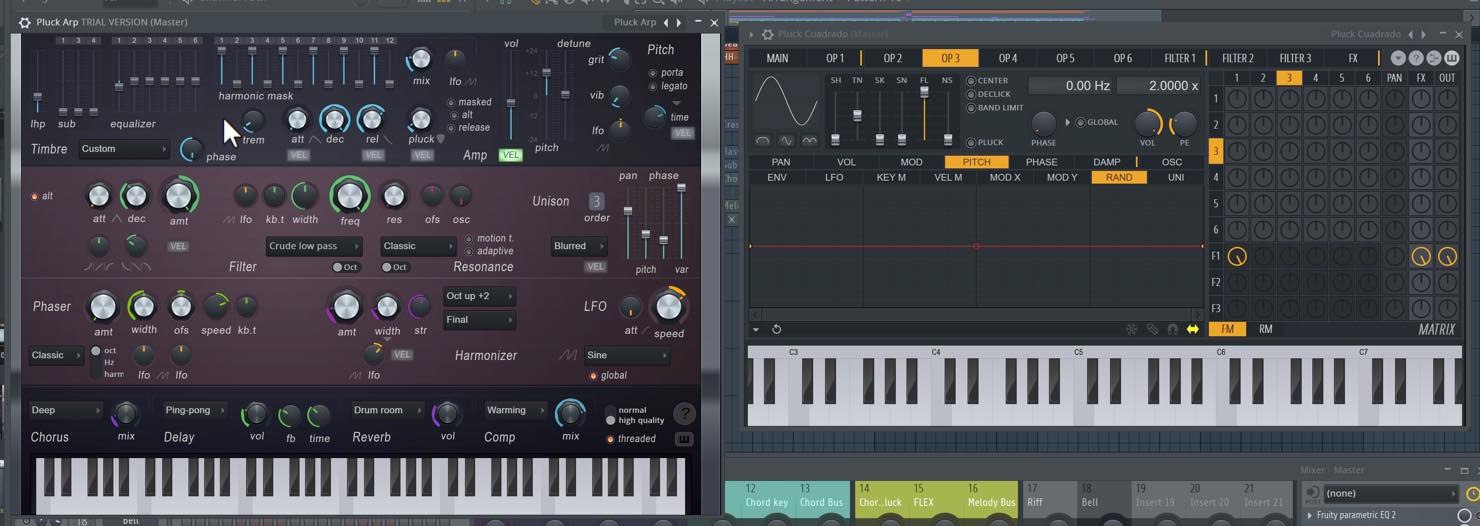The width and height of the screenshot is (1480, 526).
Task: Select next preset arrow in Pluck Arp title bar
Action: 679,22
